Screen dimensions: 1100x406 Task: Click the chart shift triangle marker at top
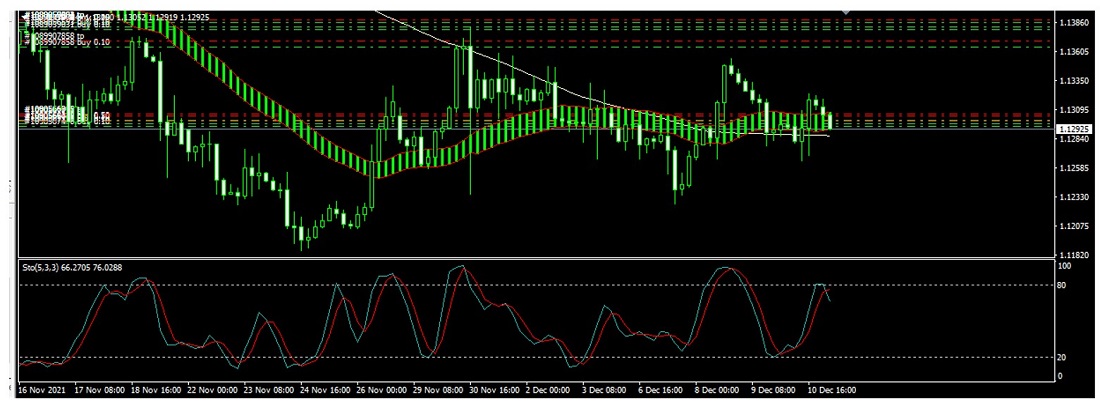click(x=846, y=12)
